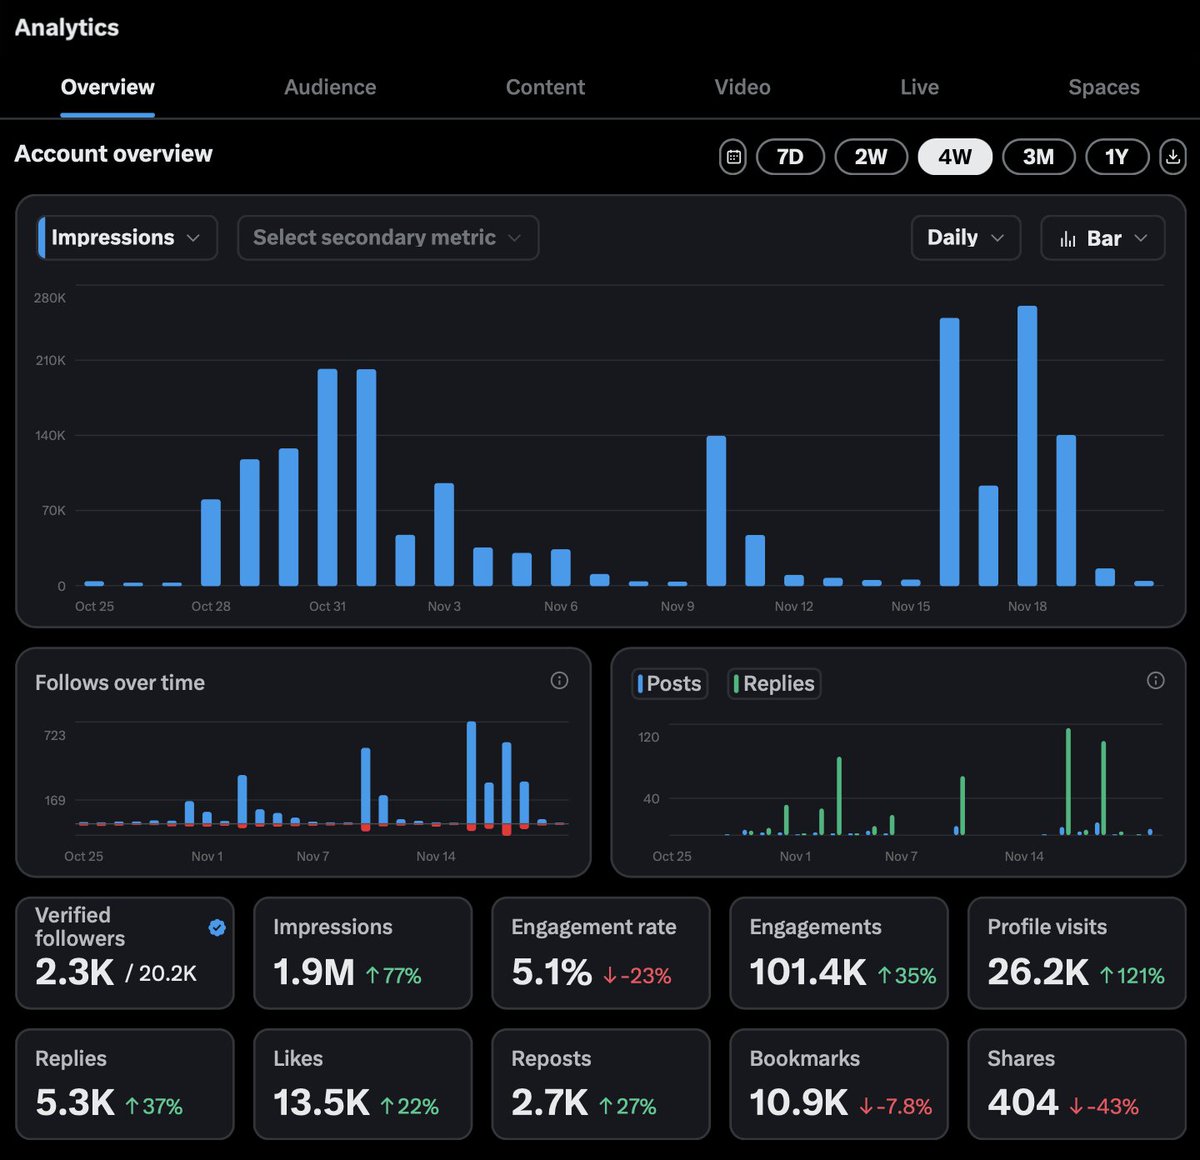Select the 3M time range
The width and height of the screenshot is (1200, 1160).
tap(1038, 157)
